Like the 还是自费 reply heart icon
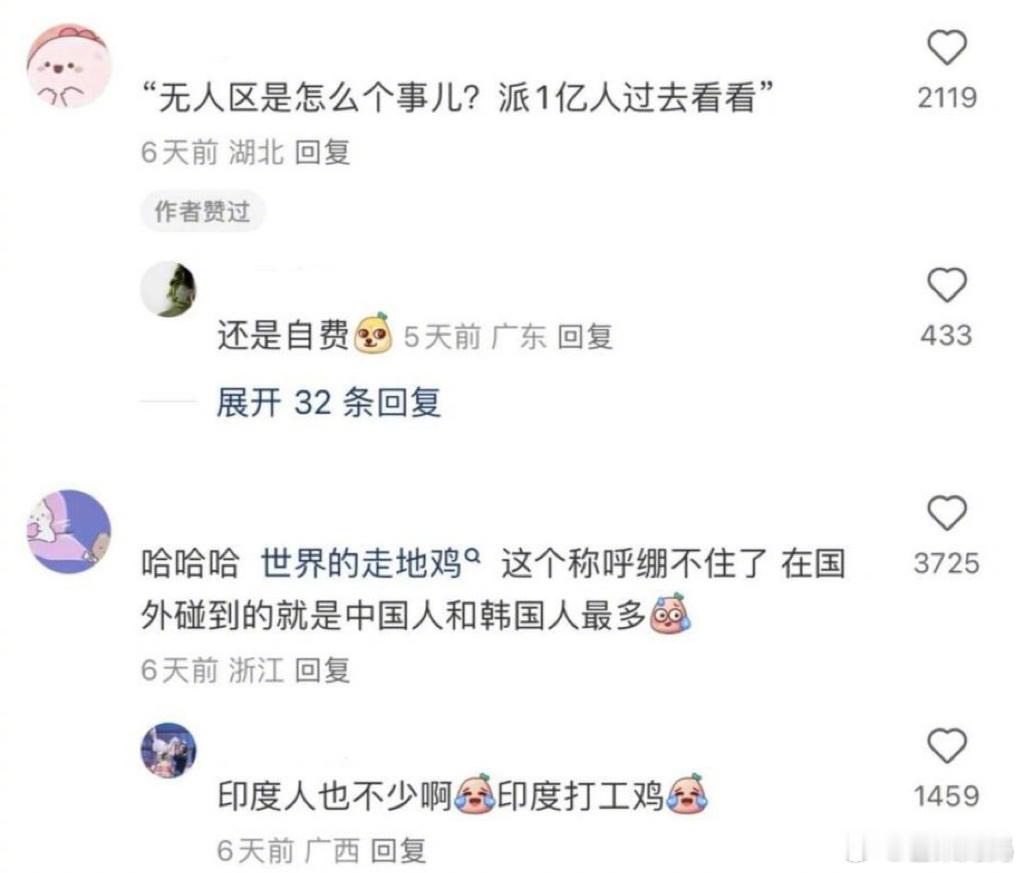The image size is (1024, 873). [947, 285]
